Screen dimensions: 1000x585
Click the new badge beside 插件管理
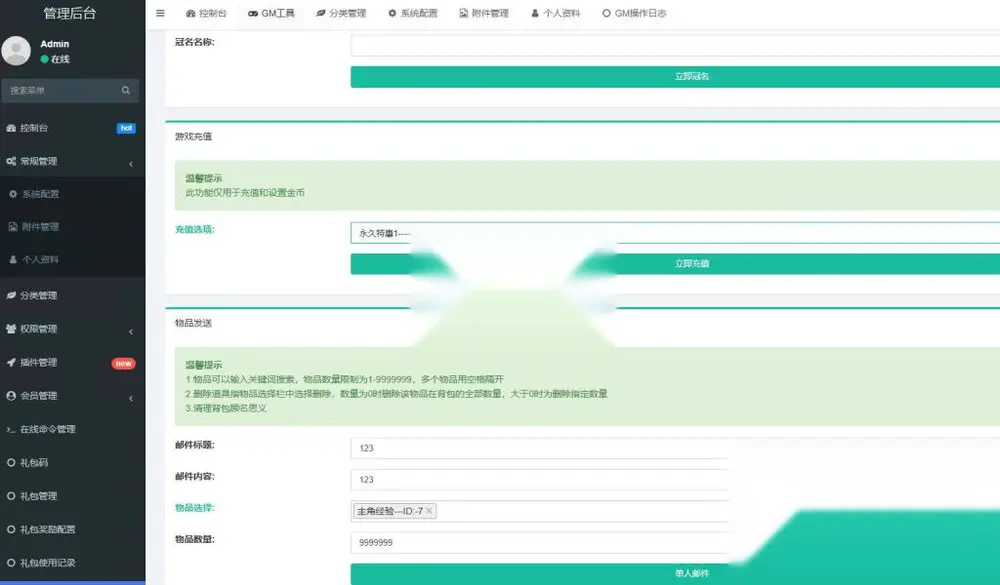click(123, 364)
